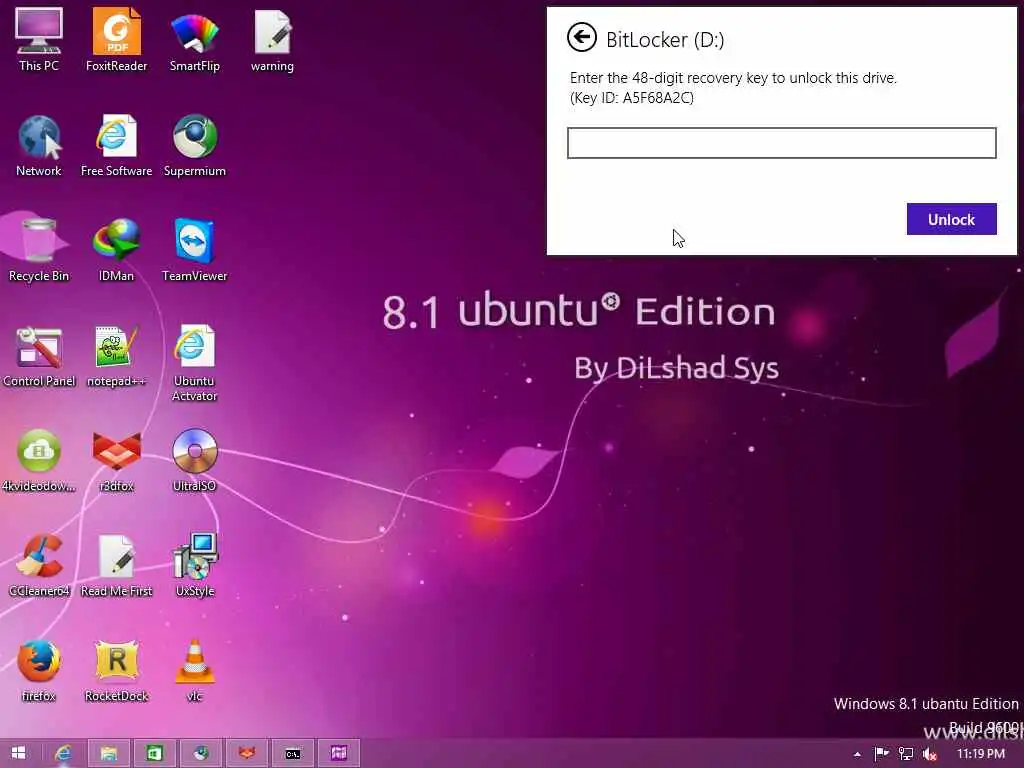Open the Control Panel shortcut
Viewport: 1024px width, 768px height.
point(39,355)
